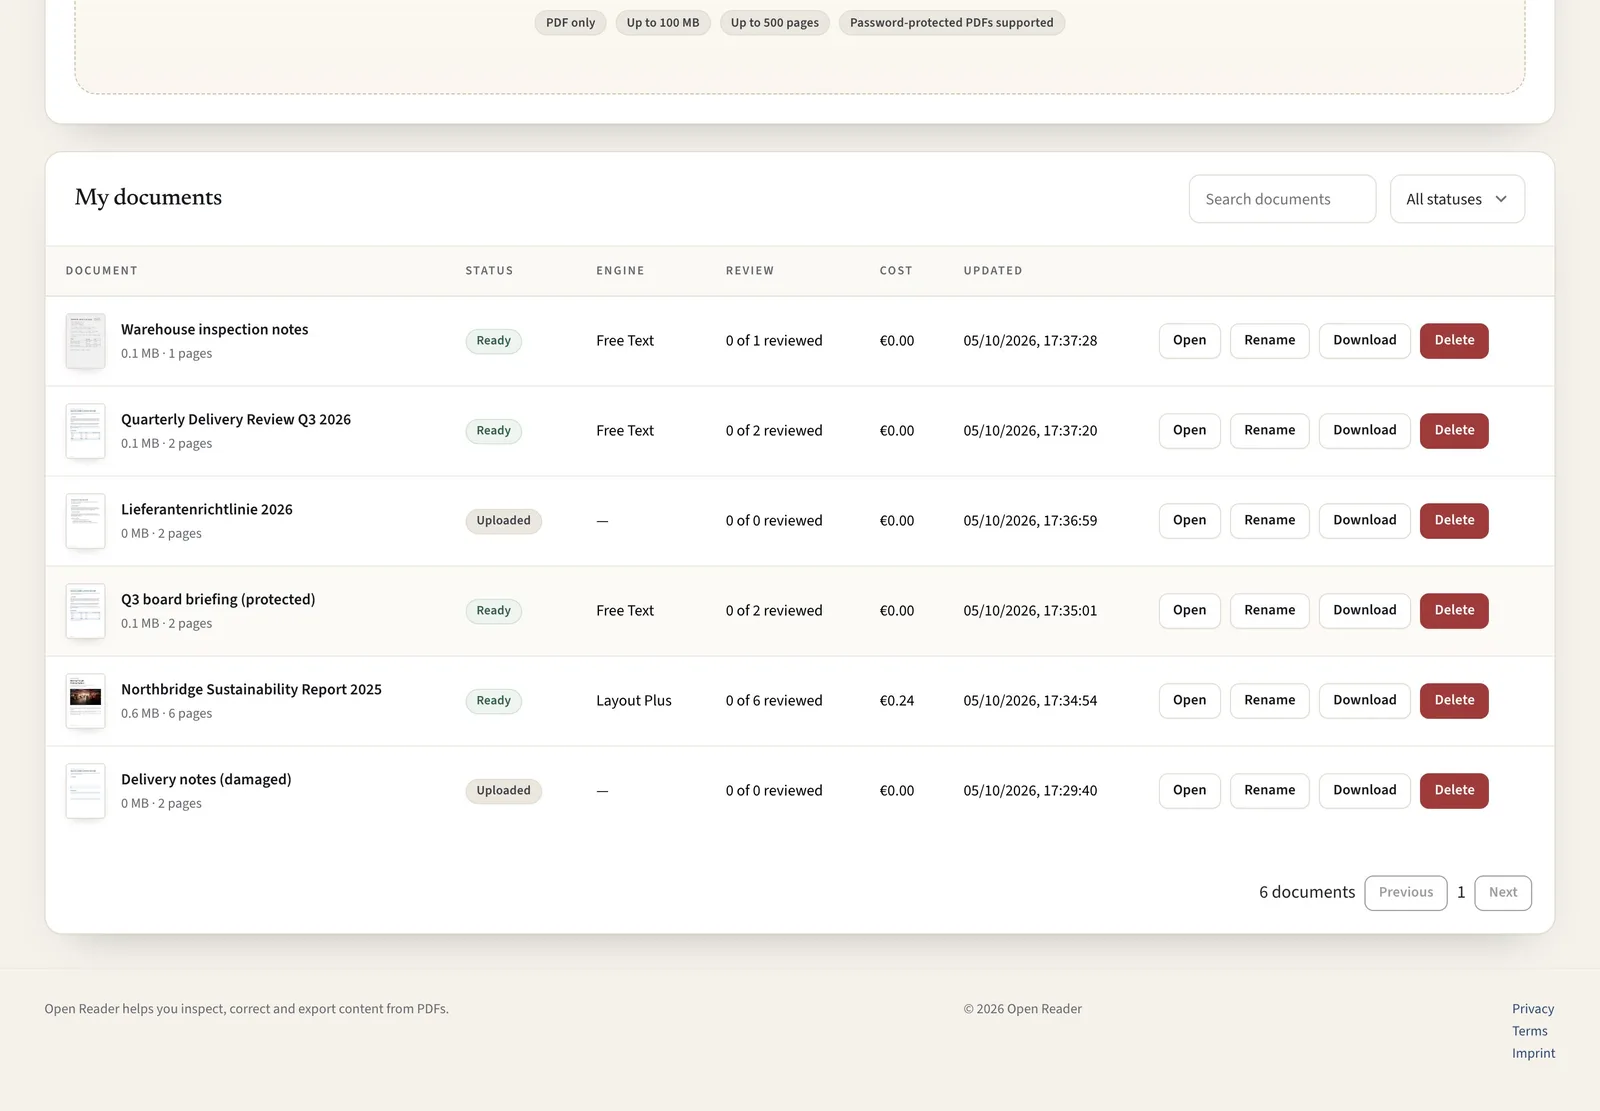Open the Lieferantenrichtlinie 2026 document
Viewport: 1600px width, 1111px height.
coord(1189,520)
